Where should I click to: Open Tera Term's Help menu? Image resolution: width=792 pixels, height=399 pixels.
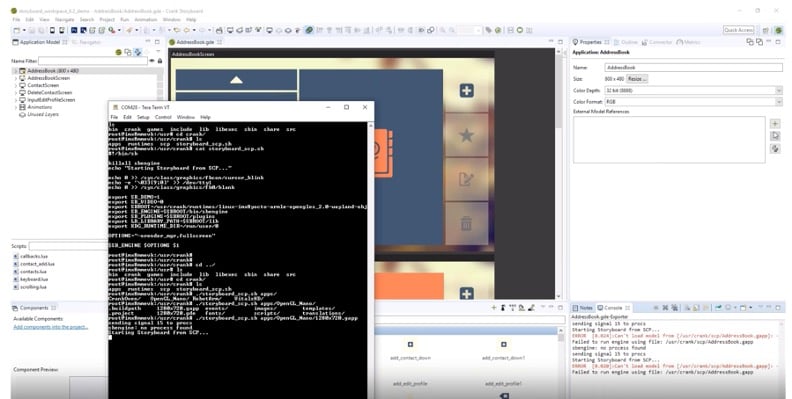point(205,117)
